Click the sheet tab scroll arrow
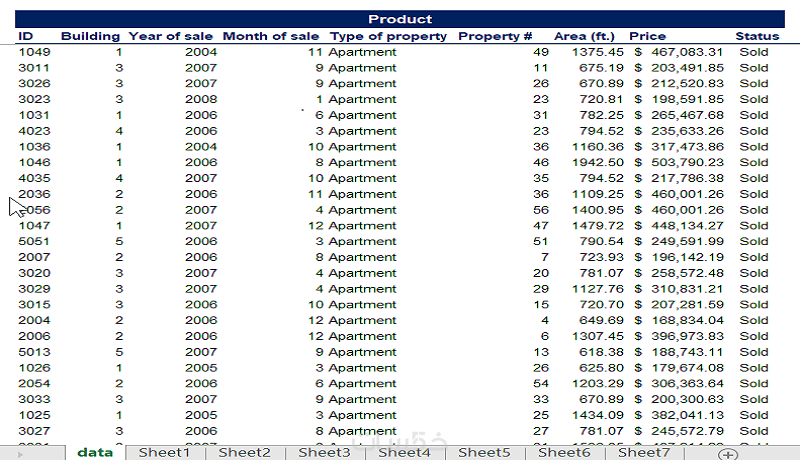 (x=20, y=454)
